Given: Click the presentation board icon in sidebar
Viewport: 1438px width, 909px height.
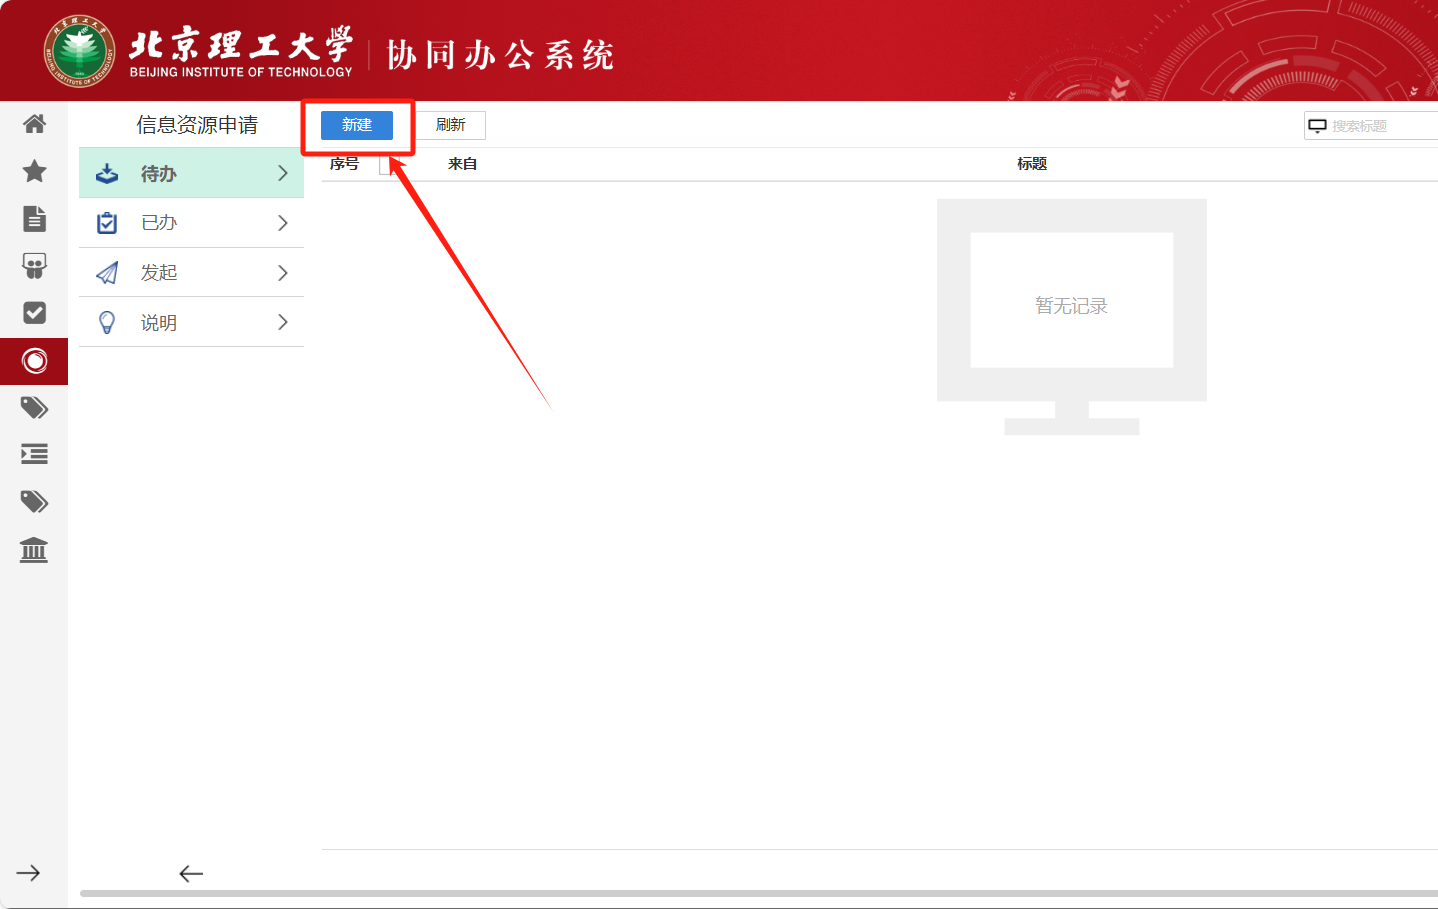Looking at the screenshot, I should tap(34, 266).
